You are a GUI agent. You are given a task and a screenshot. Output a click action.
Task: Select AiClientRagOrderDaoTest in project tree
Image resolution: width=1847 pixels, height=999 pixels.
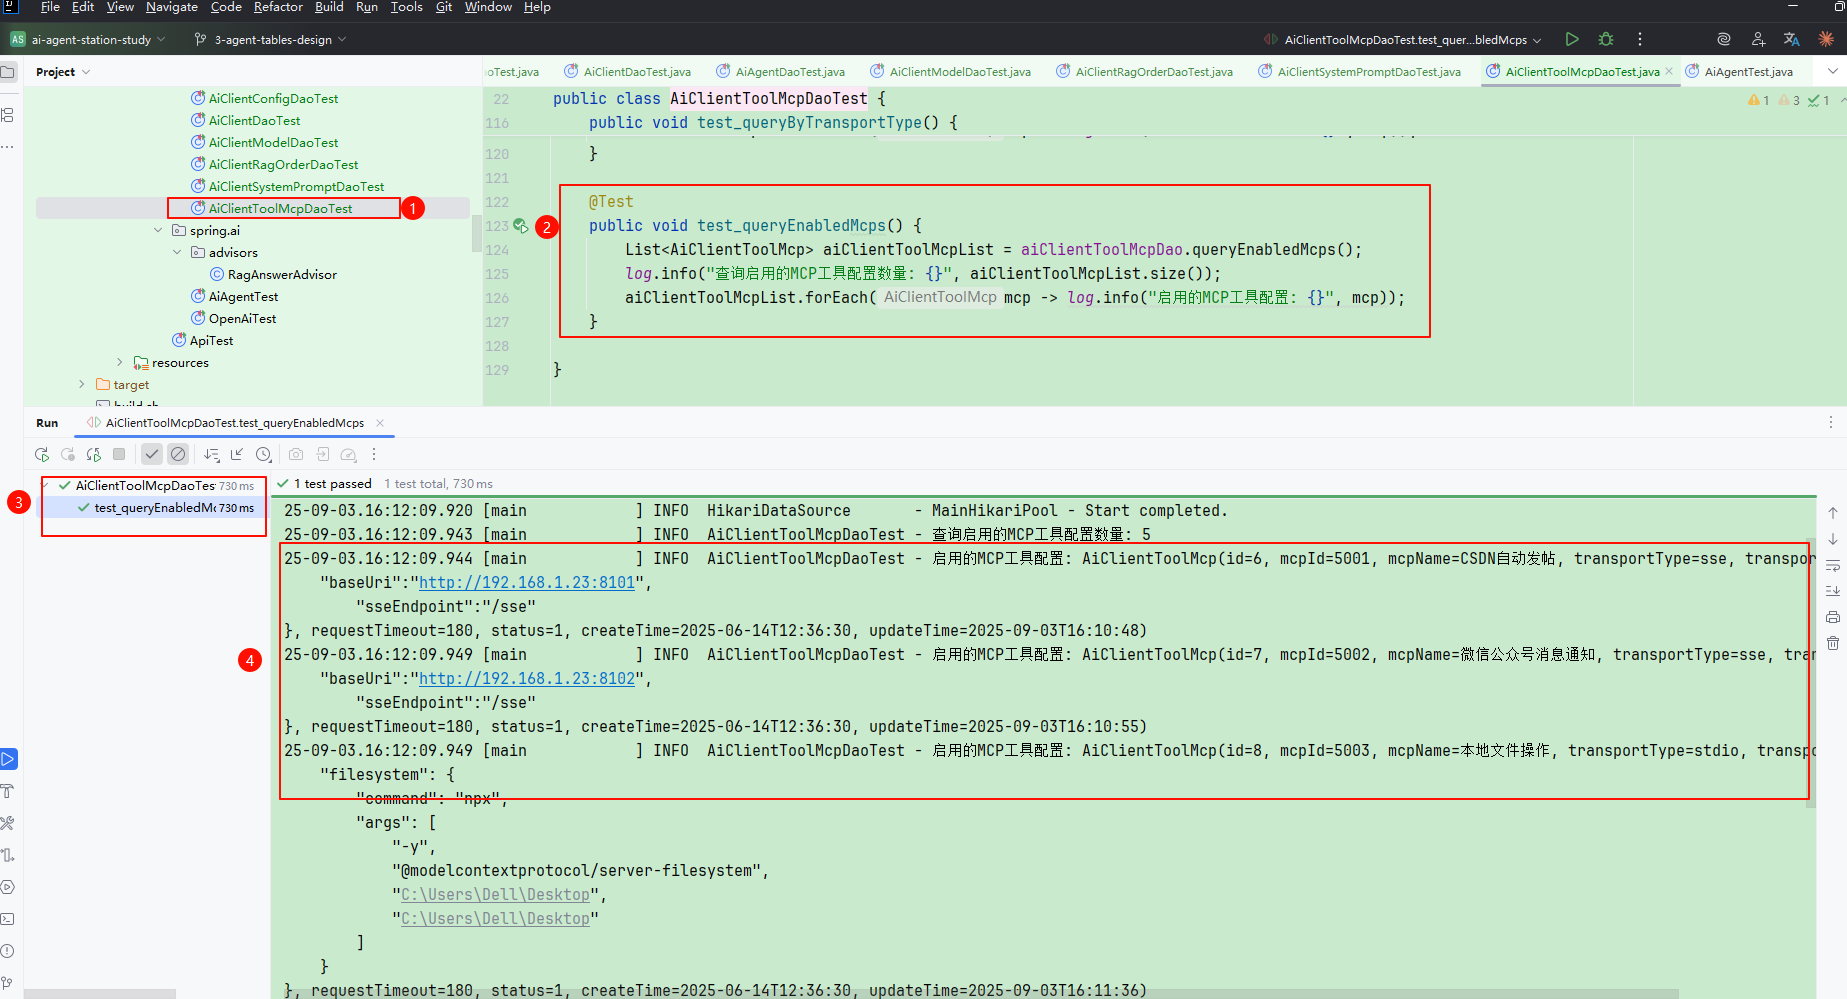283,164
